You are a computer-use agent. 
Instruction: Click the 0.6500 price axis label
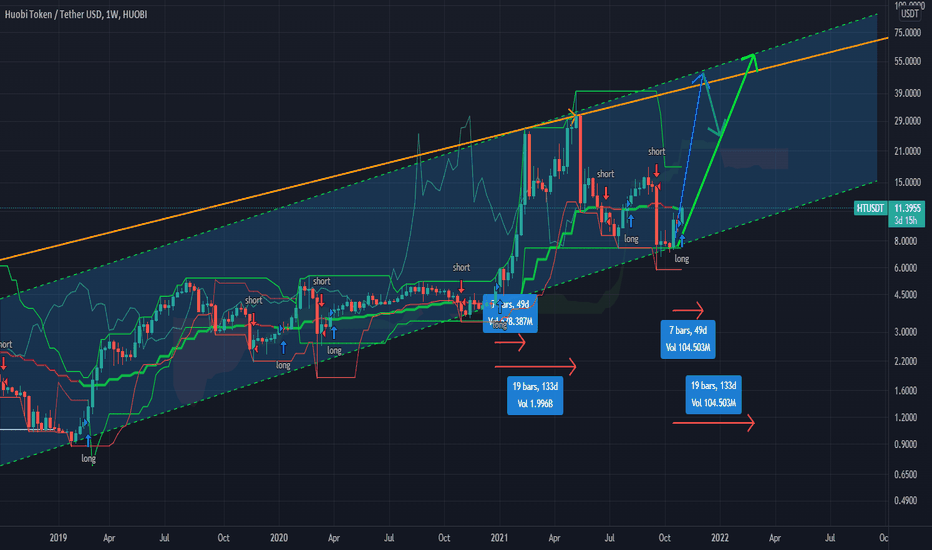click(905, 474)
